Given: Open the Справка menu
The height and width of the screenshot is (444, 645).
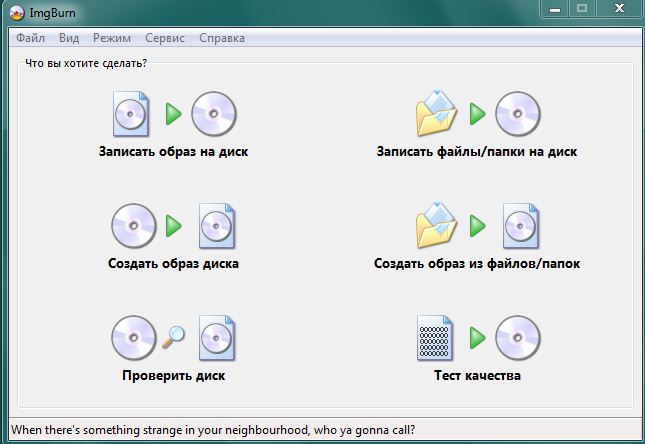Looking at the screenshot, I should [x=222, y=38].
